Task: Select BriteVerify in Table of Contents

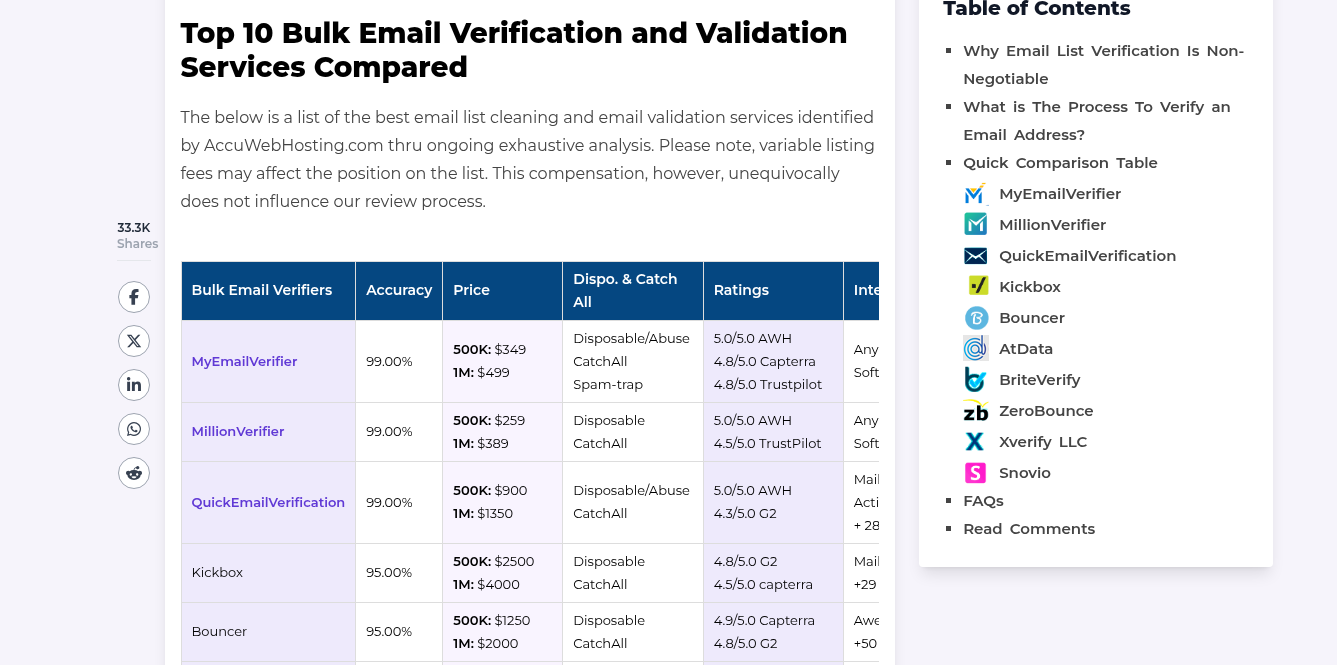Action: click(x=1039, y=380)
